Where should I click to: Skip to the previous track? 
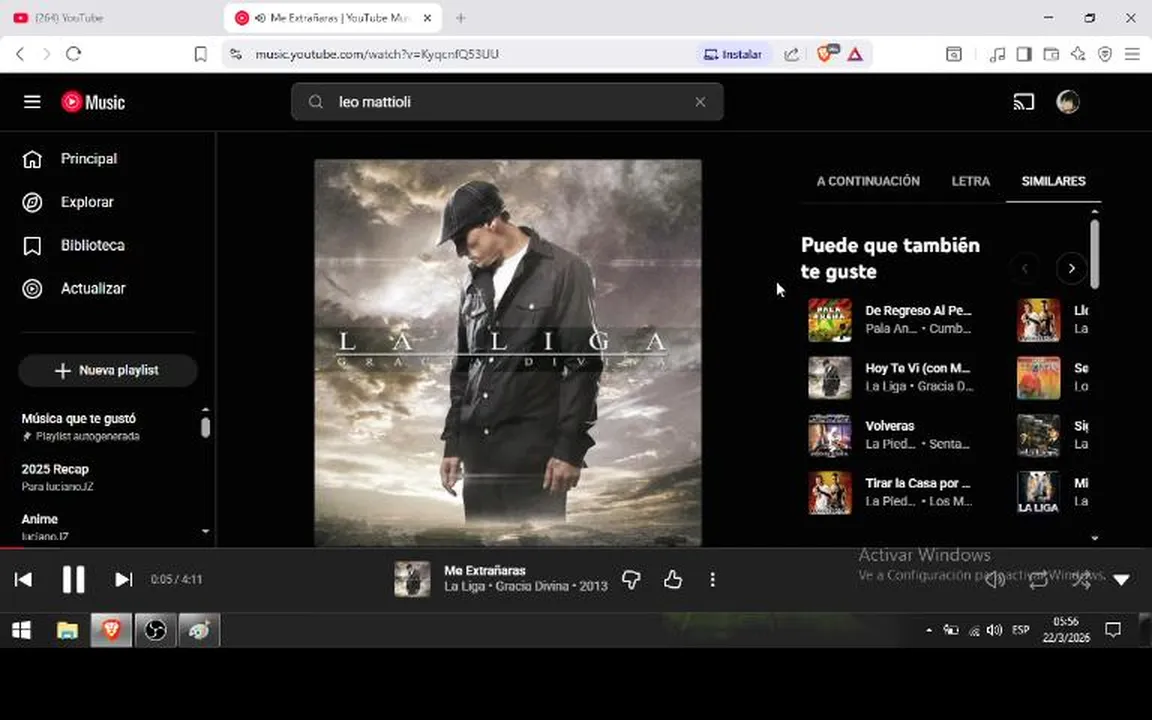(x=23, y=580)
